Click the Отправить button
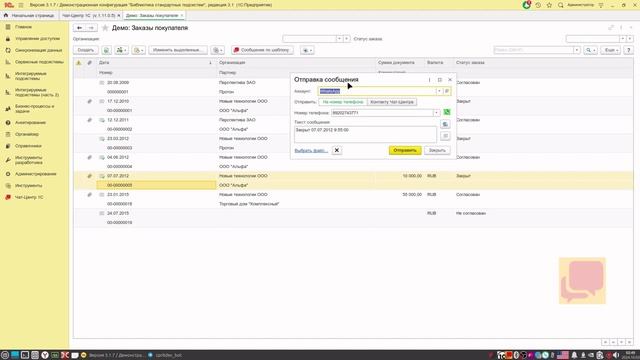 point(405,150)
